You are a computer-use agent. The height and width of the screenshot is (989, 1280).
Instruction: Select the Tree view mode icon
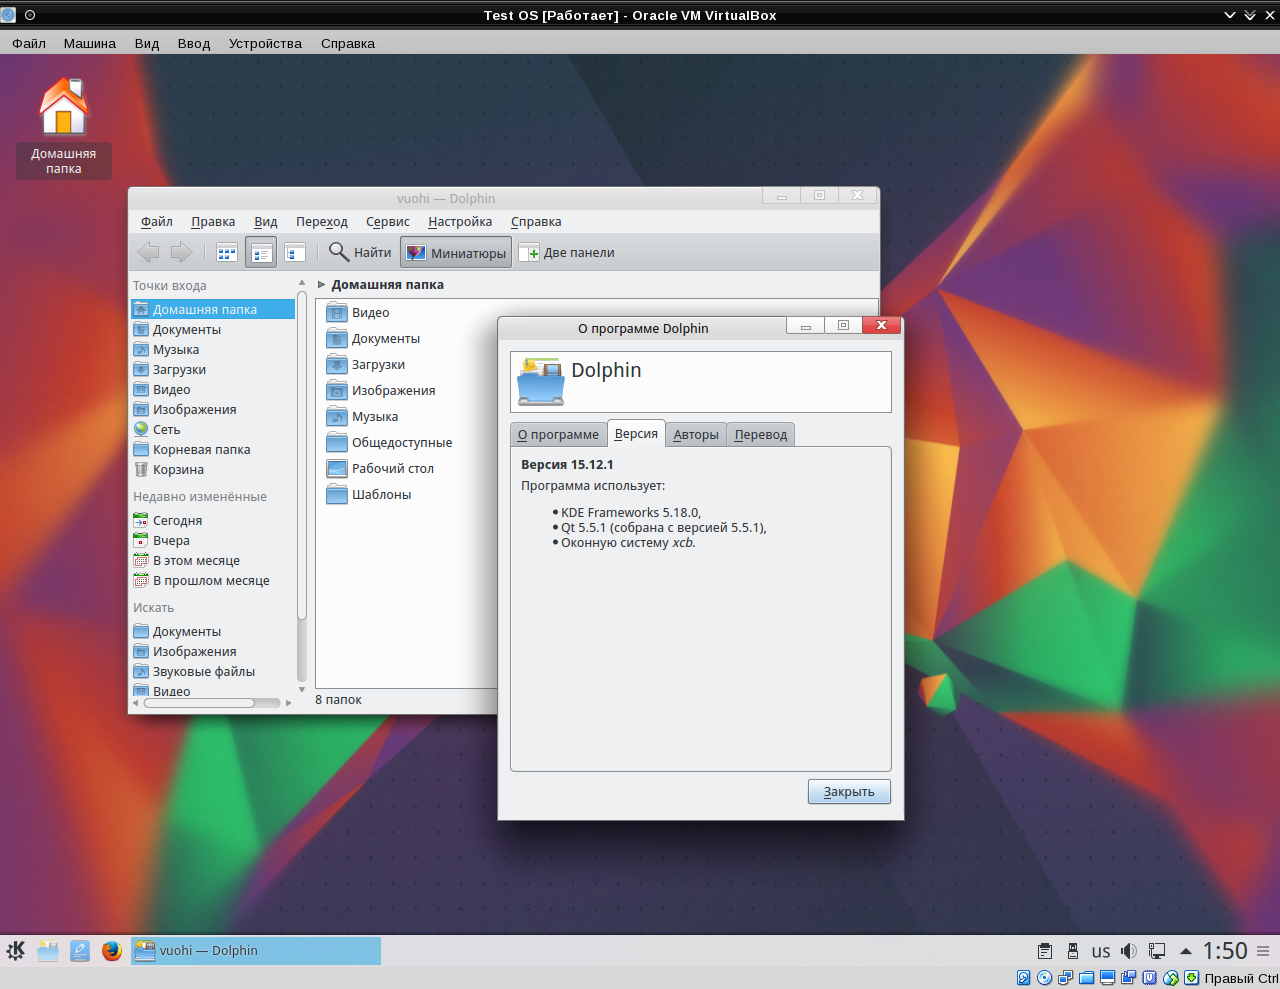[295, 253]
